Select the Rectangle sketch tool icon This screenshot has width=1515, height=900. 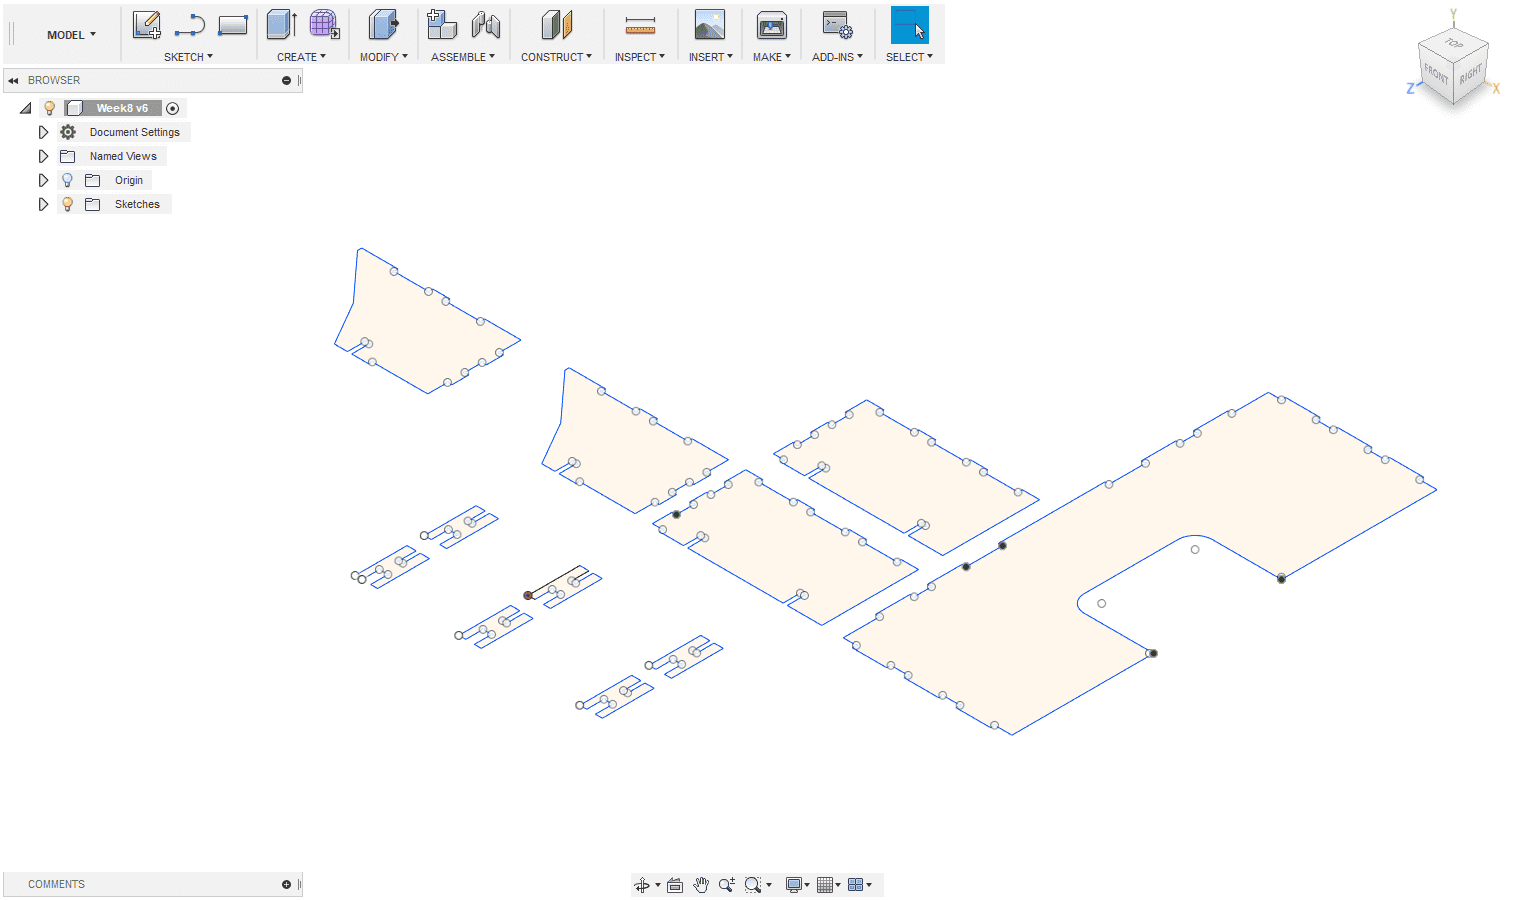point(233,25)
